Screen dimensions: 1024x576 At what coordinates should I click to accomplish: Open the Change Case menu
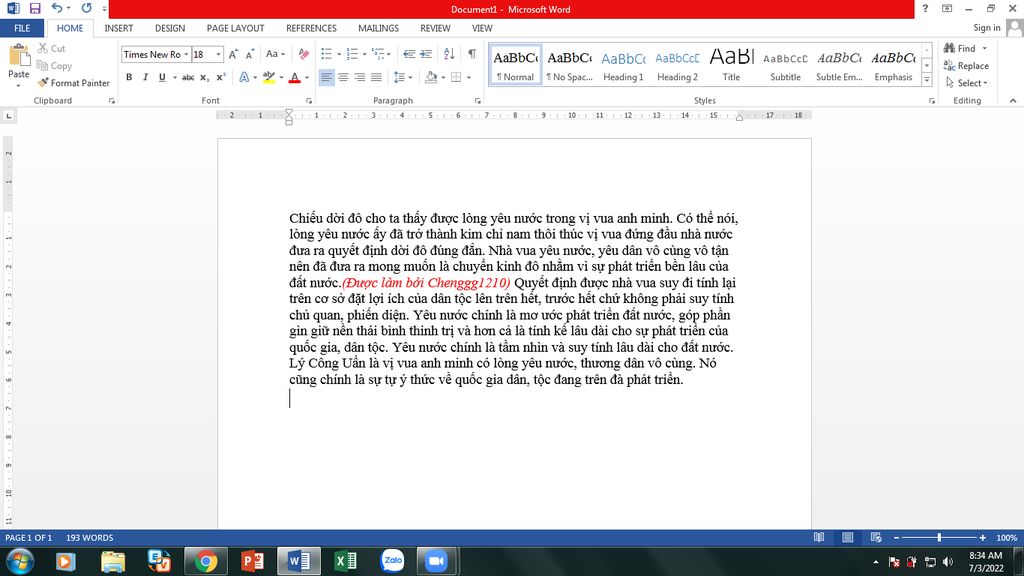pos(275,54)
